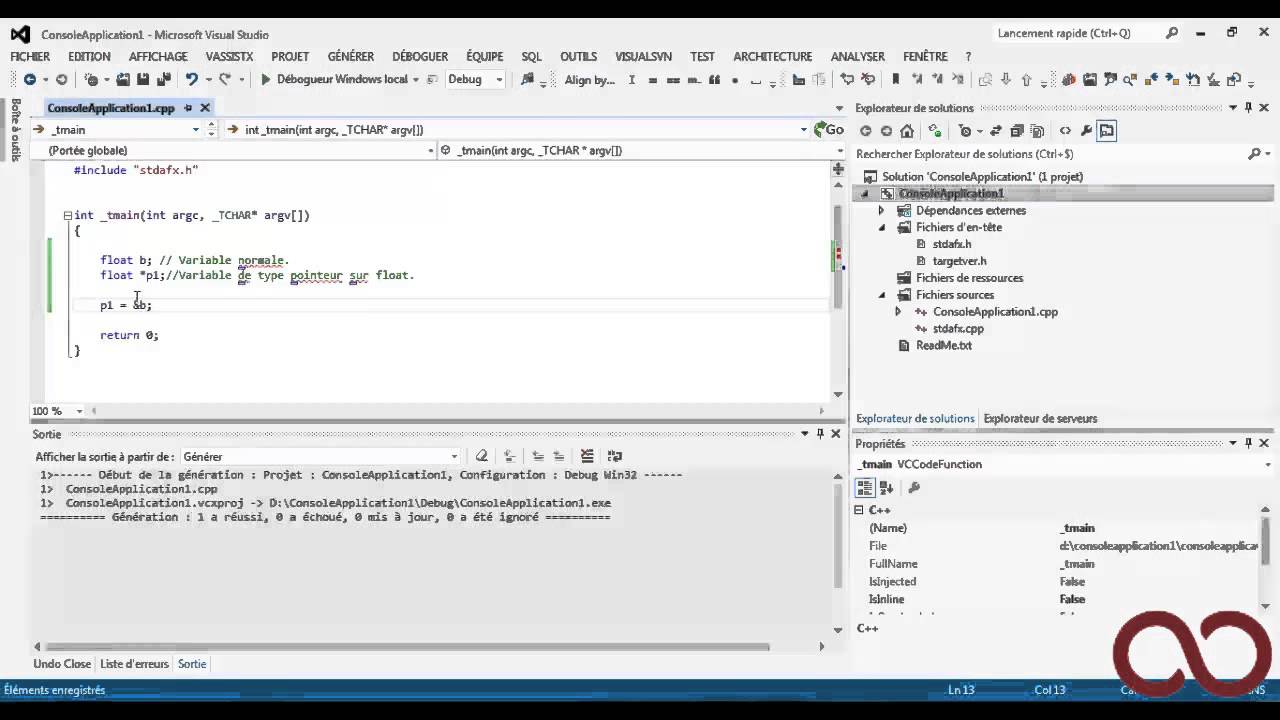Select the ConsoleApplication1.cpp editor tab
The height and width of the screenshot is (720, 1280).
click(110, 108)
